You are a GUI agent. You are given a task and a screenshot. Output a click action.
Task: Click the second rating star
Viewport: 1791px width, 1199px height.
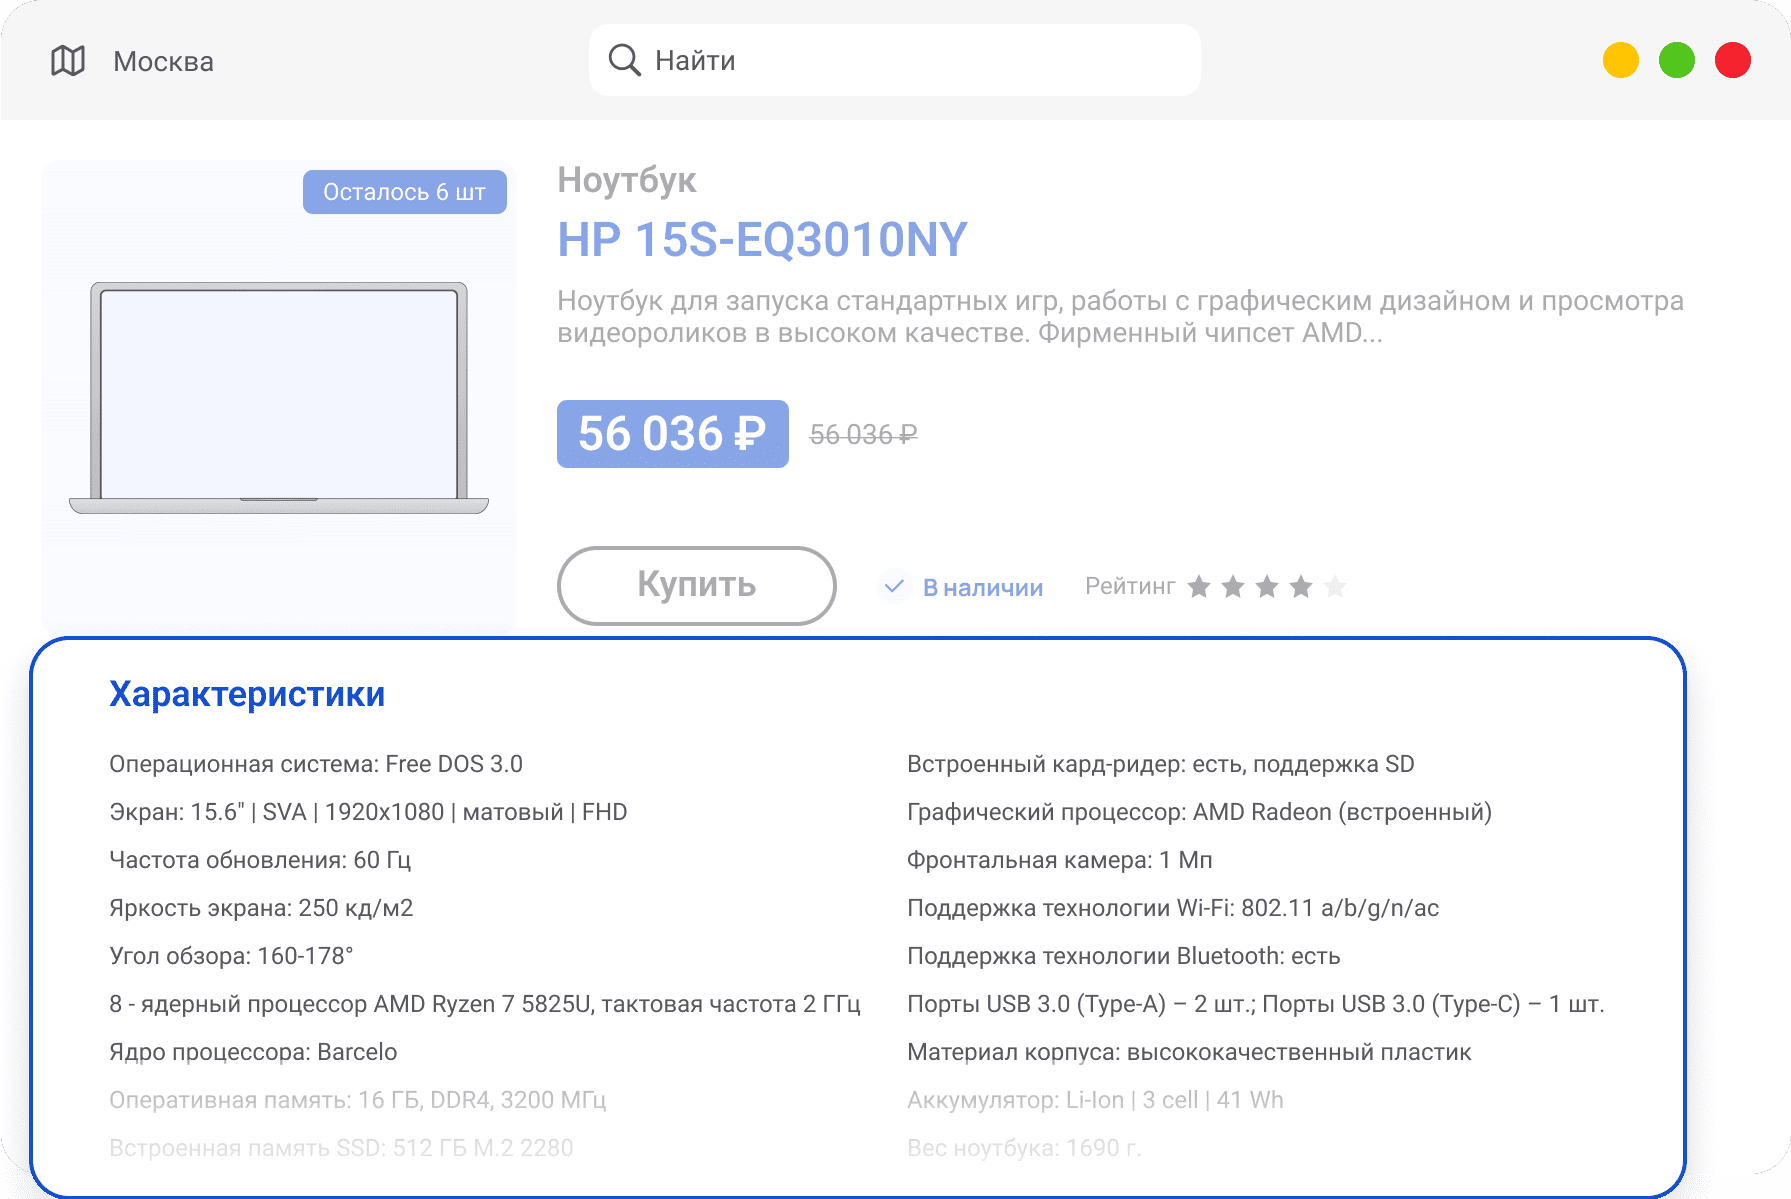click(1233, 587)
